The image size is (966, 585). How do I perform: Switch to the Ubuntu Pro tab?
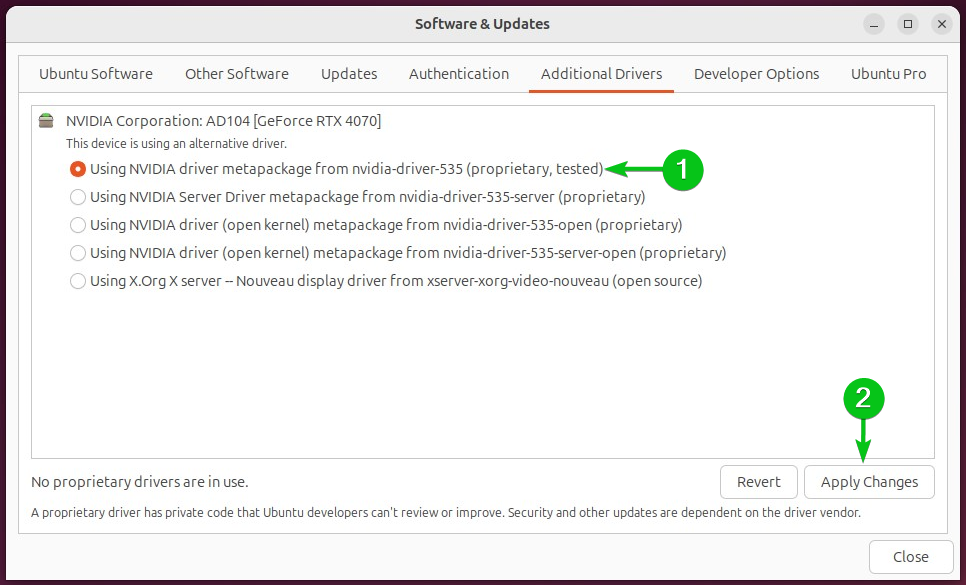[x=888, y=74]
